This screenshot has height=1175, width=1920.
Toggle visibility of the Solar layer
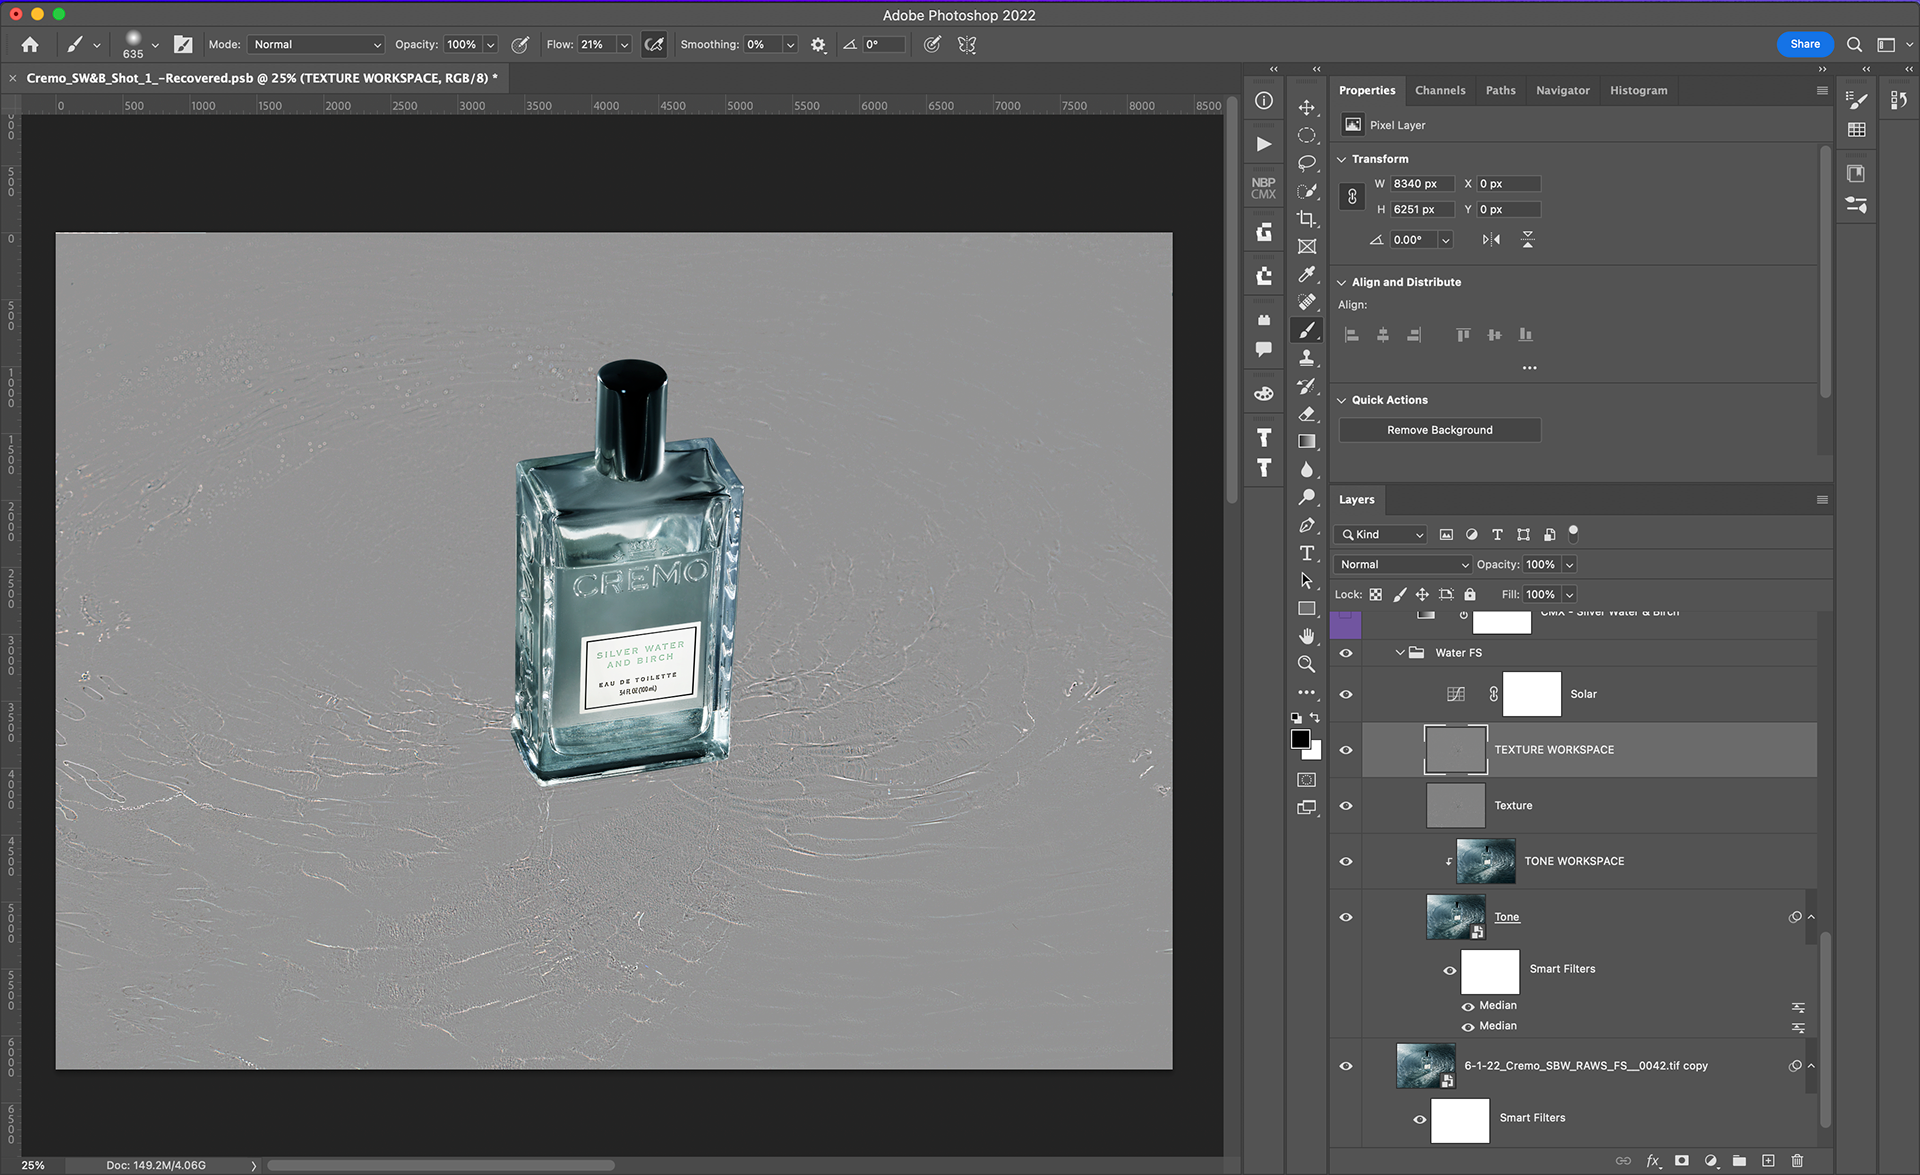click(1346, 694)
